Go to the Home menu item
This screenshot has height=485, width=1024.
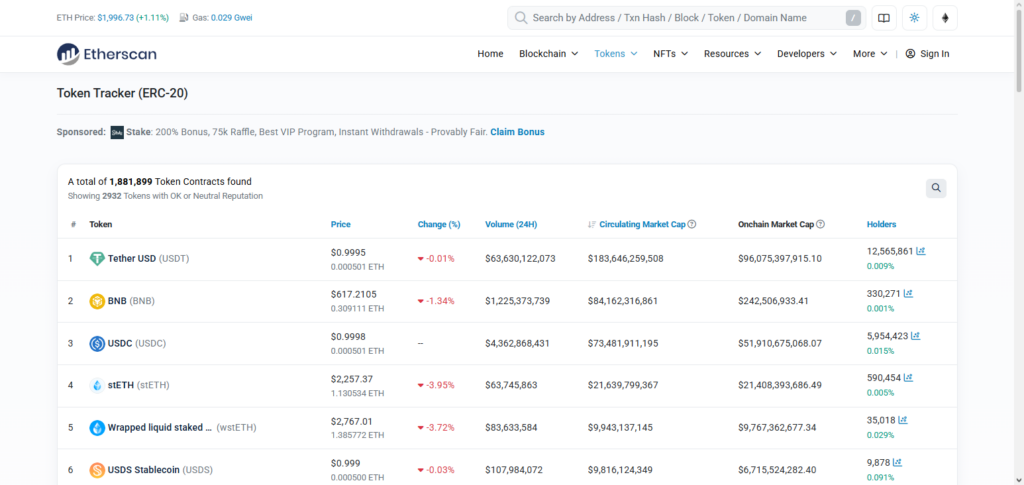click(490, 54)
